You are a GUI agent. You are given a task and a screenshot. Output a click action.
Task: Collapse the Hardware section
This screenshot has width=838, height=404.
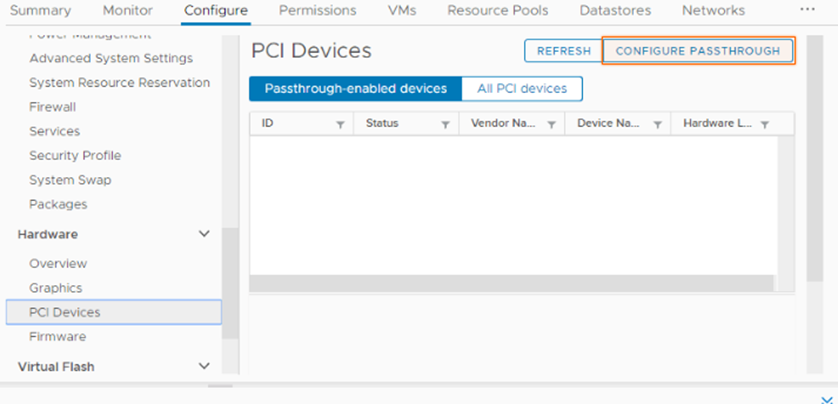204,234
